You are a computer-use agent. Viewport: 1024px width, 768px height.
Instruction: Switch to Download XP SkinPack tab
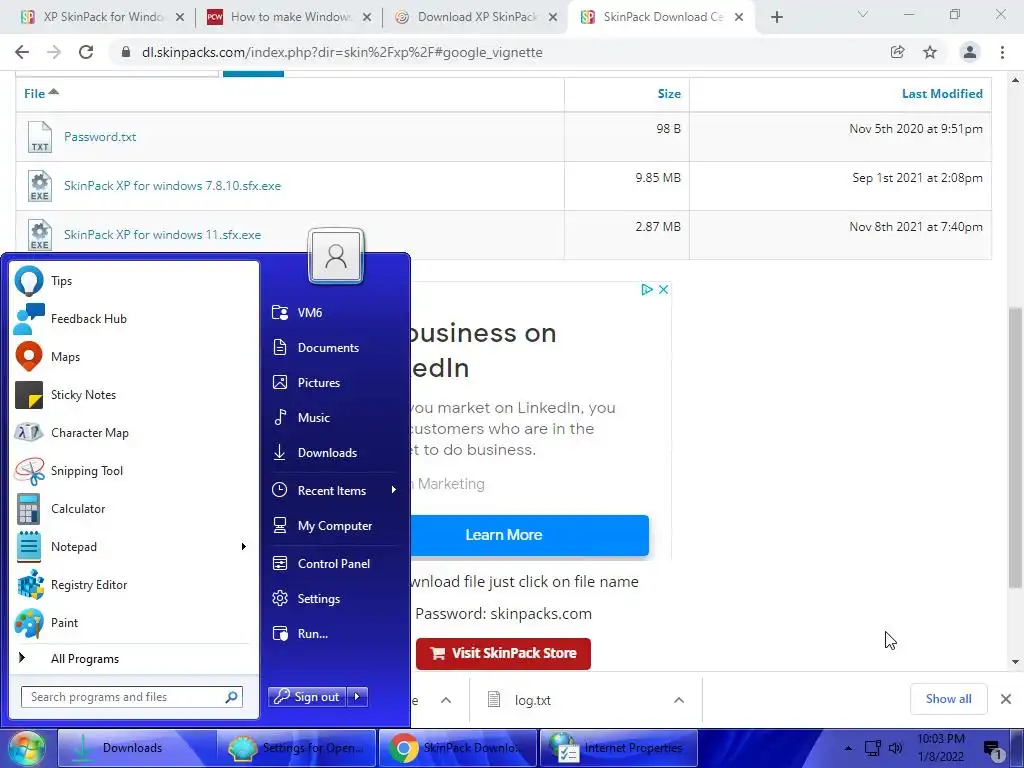point(477,17)
